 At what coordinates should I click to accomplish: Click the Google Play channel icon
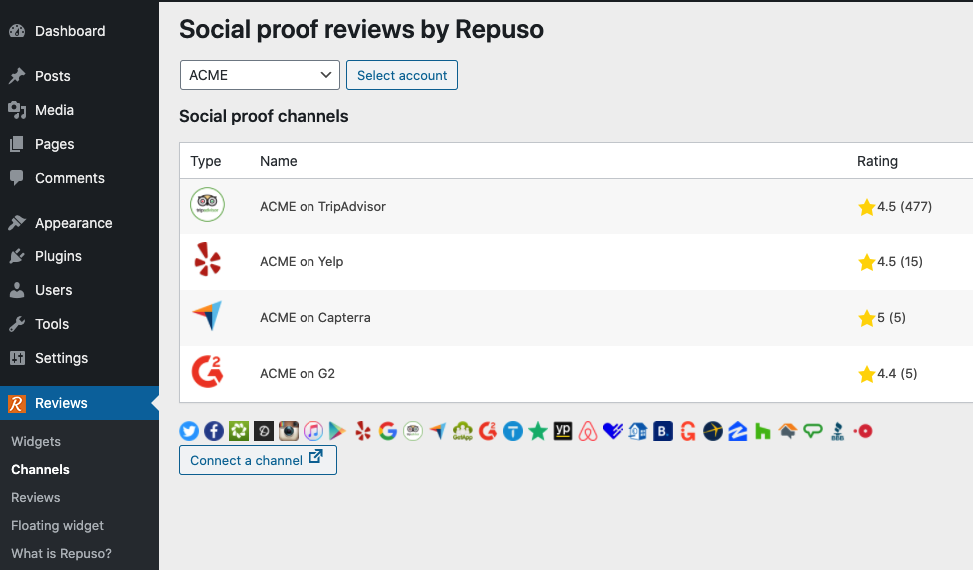[337, 431]
